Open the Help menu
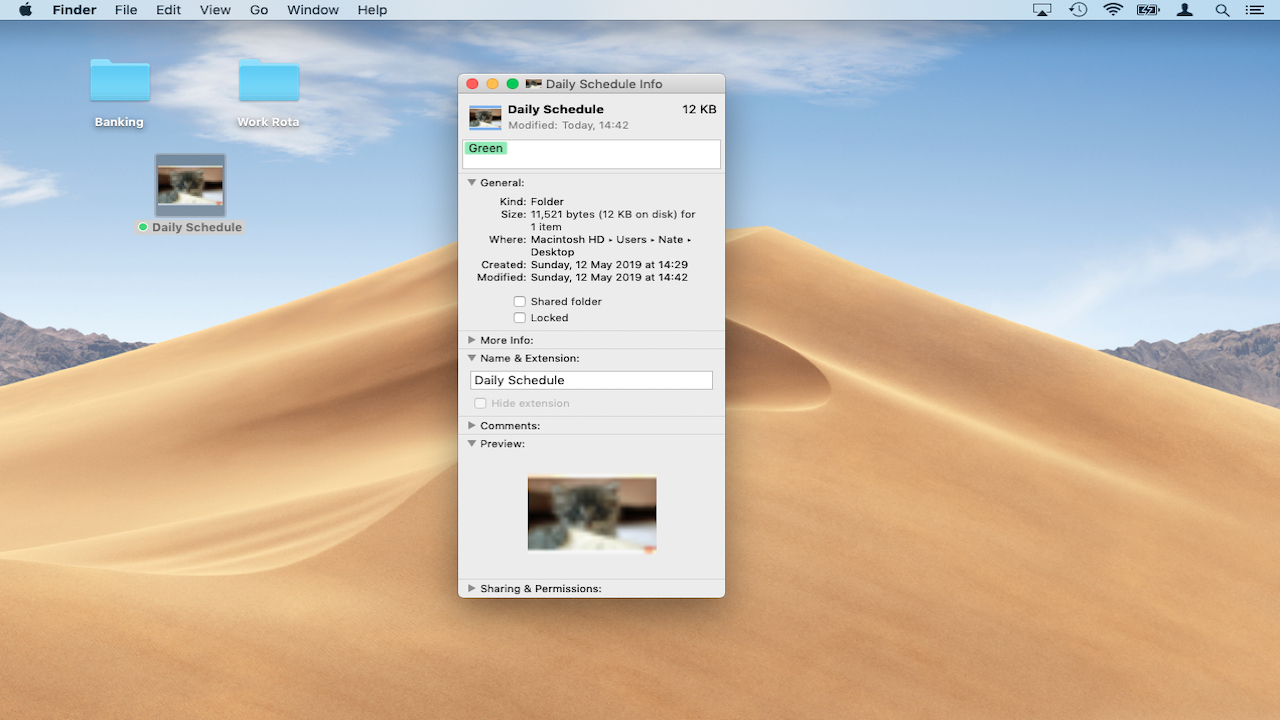This screenshot has width=1280, height=720. (x=372, y=10)
